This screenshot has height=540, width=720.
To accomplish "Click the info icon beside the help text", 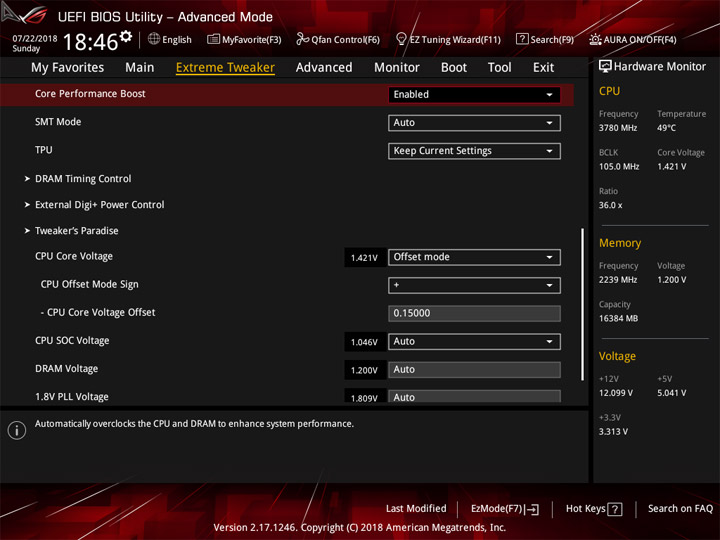I will [x=17, y=430].
